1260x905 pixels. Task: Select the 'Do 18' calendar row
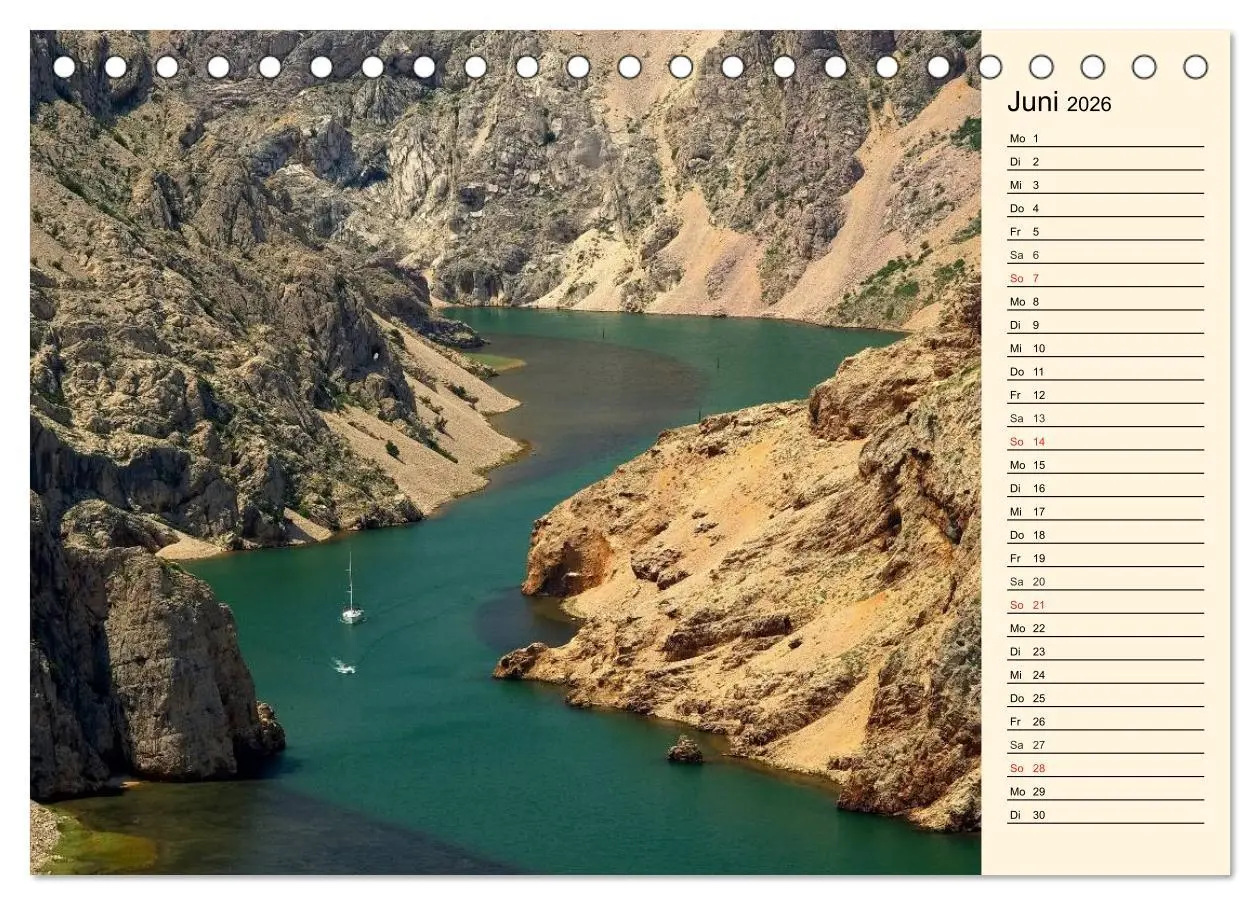(1105, 535)
